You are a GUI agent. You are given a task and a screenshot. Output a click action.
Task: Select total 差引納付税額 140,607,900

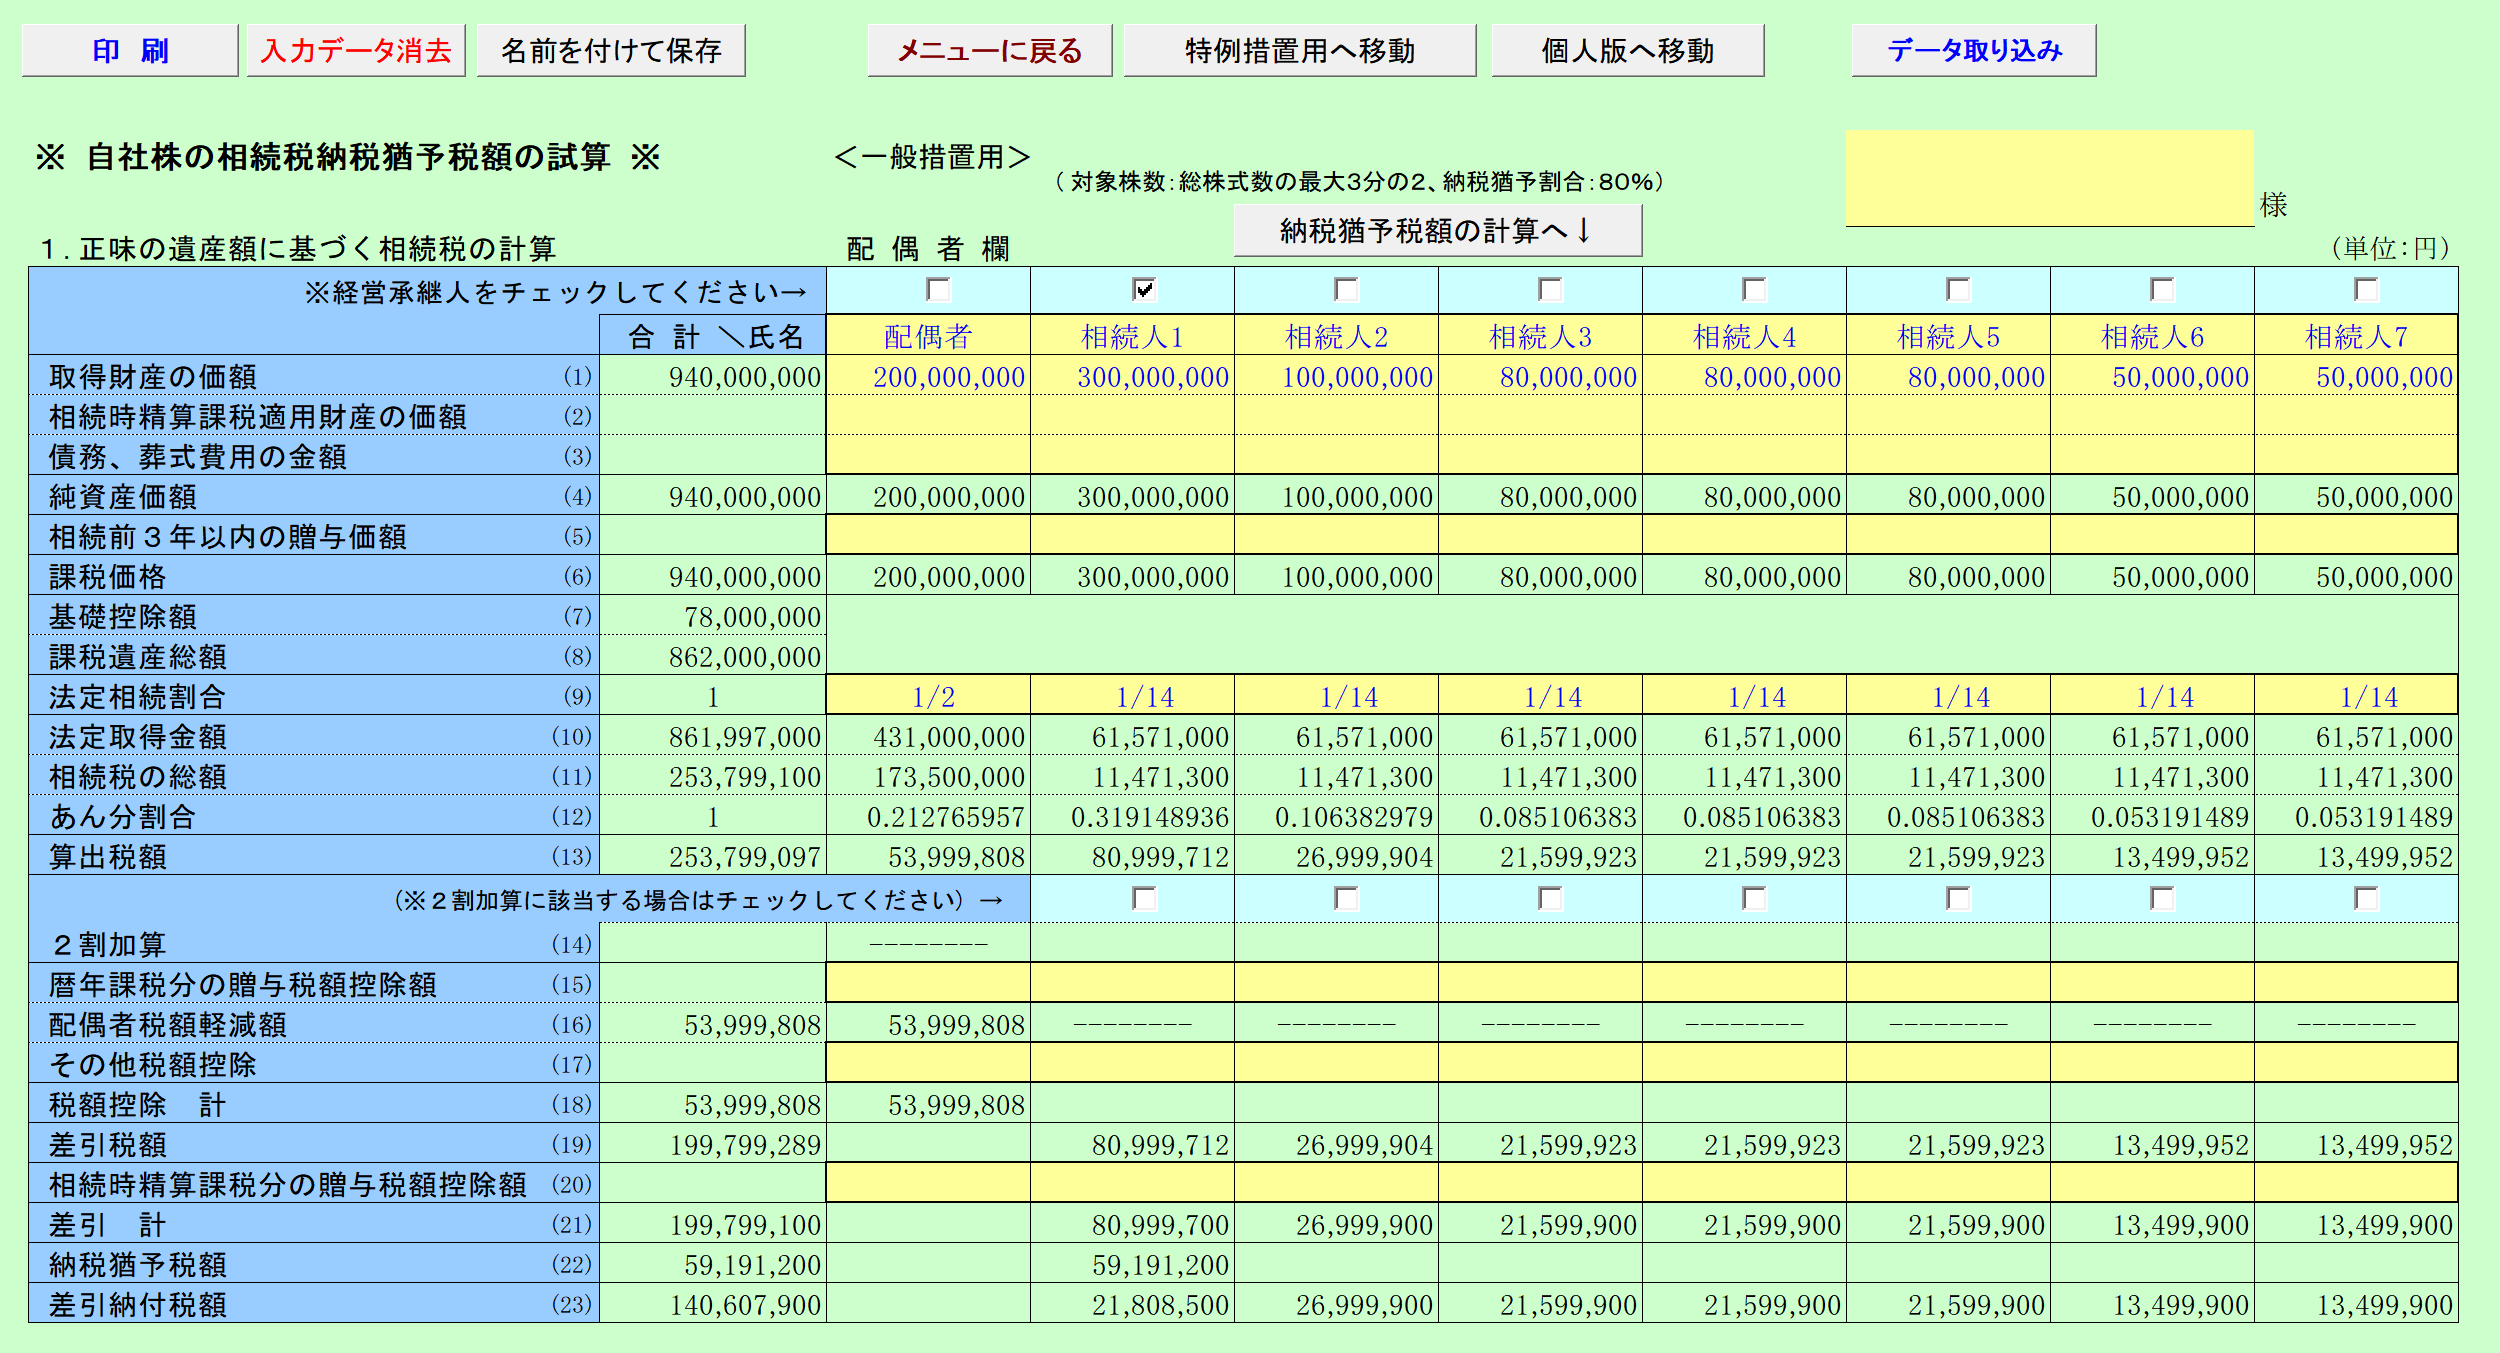click(713, 1304)
